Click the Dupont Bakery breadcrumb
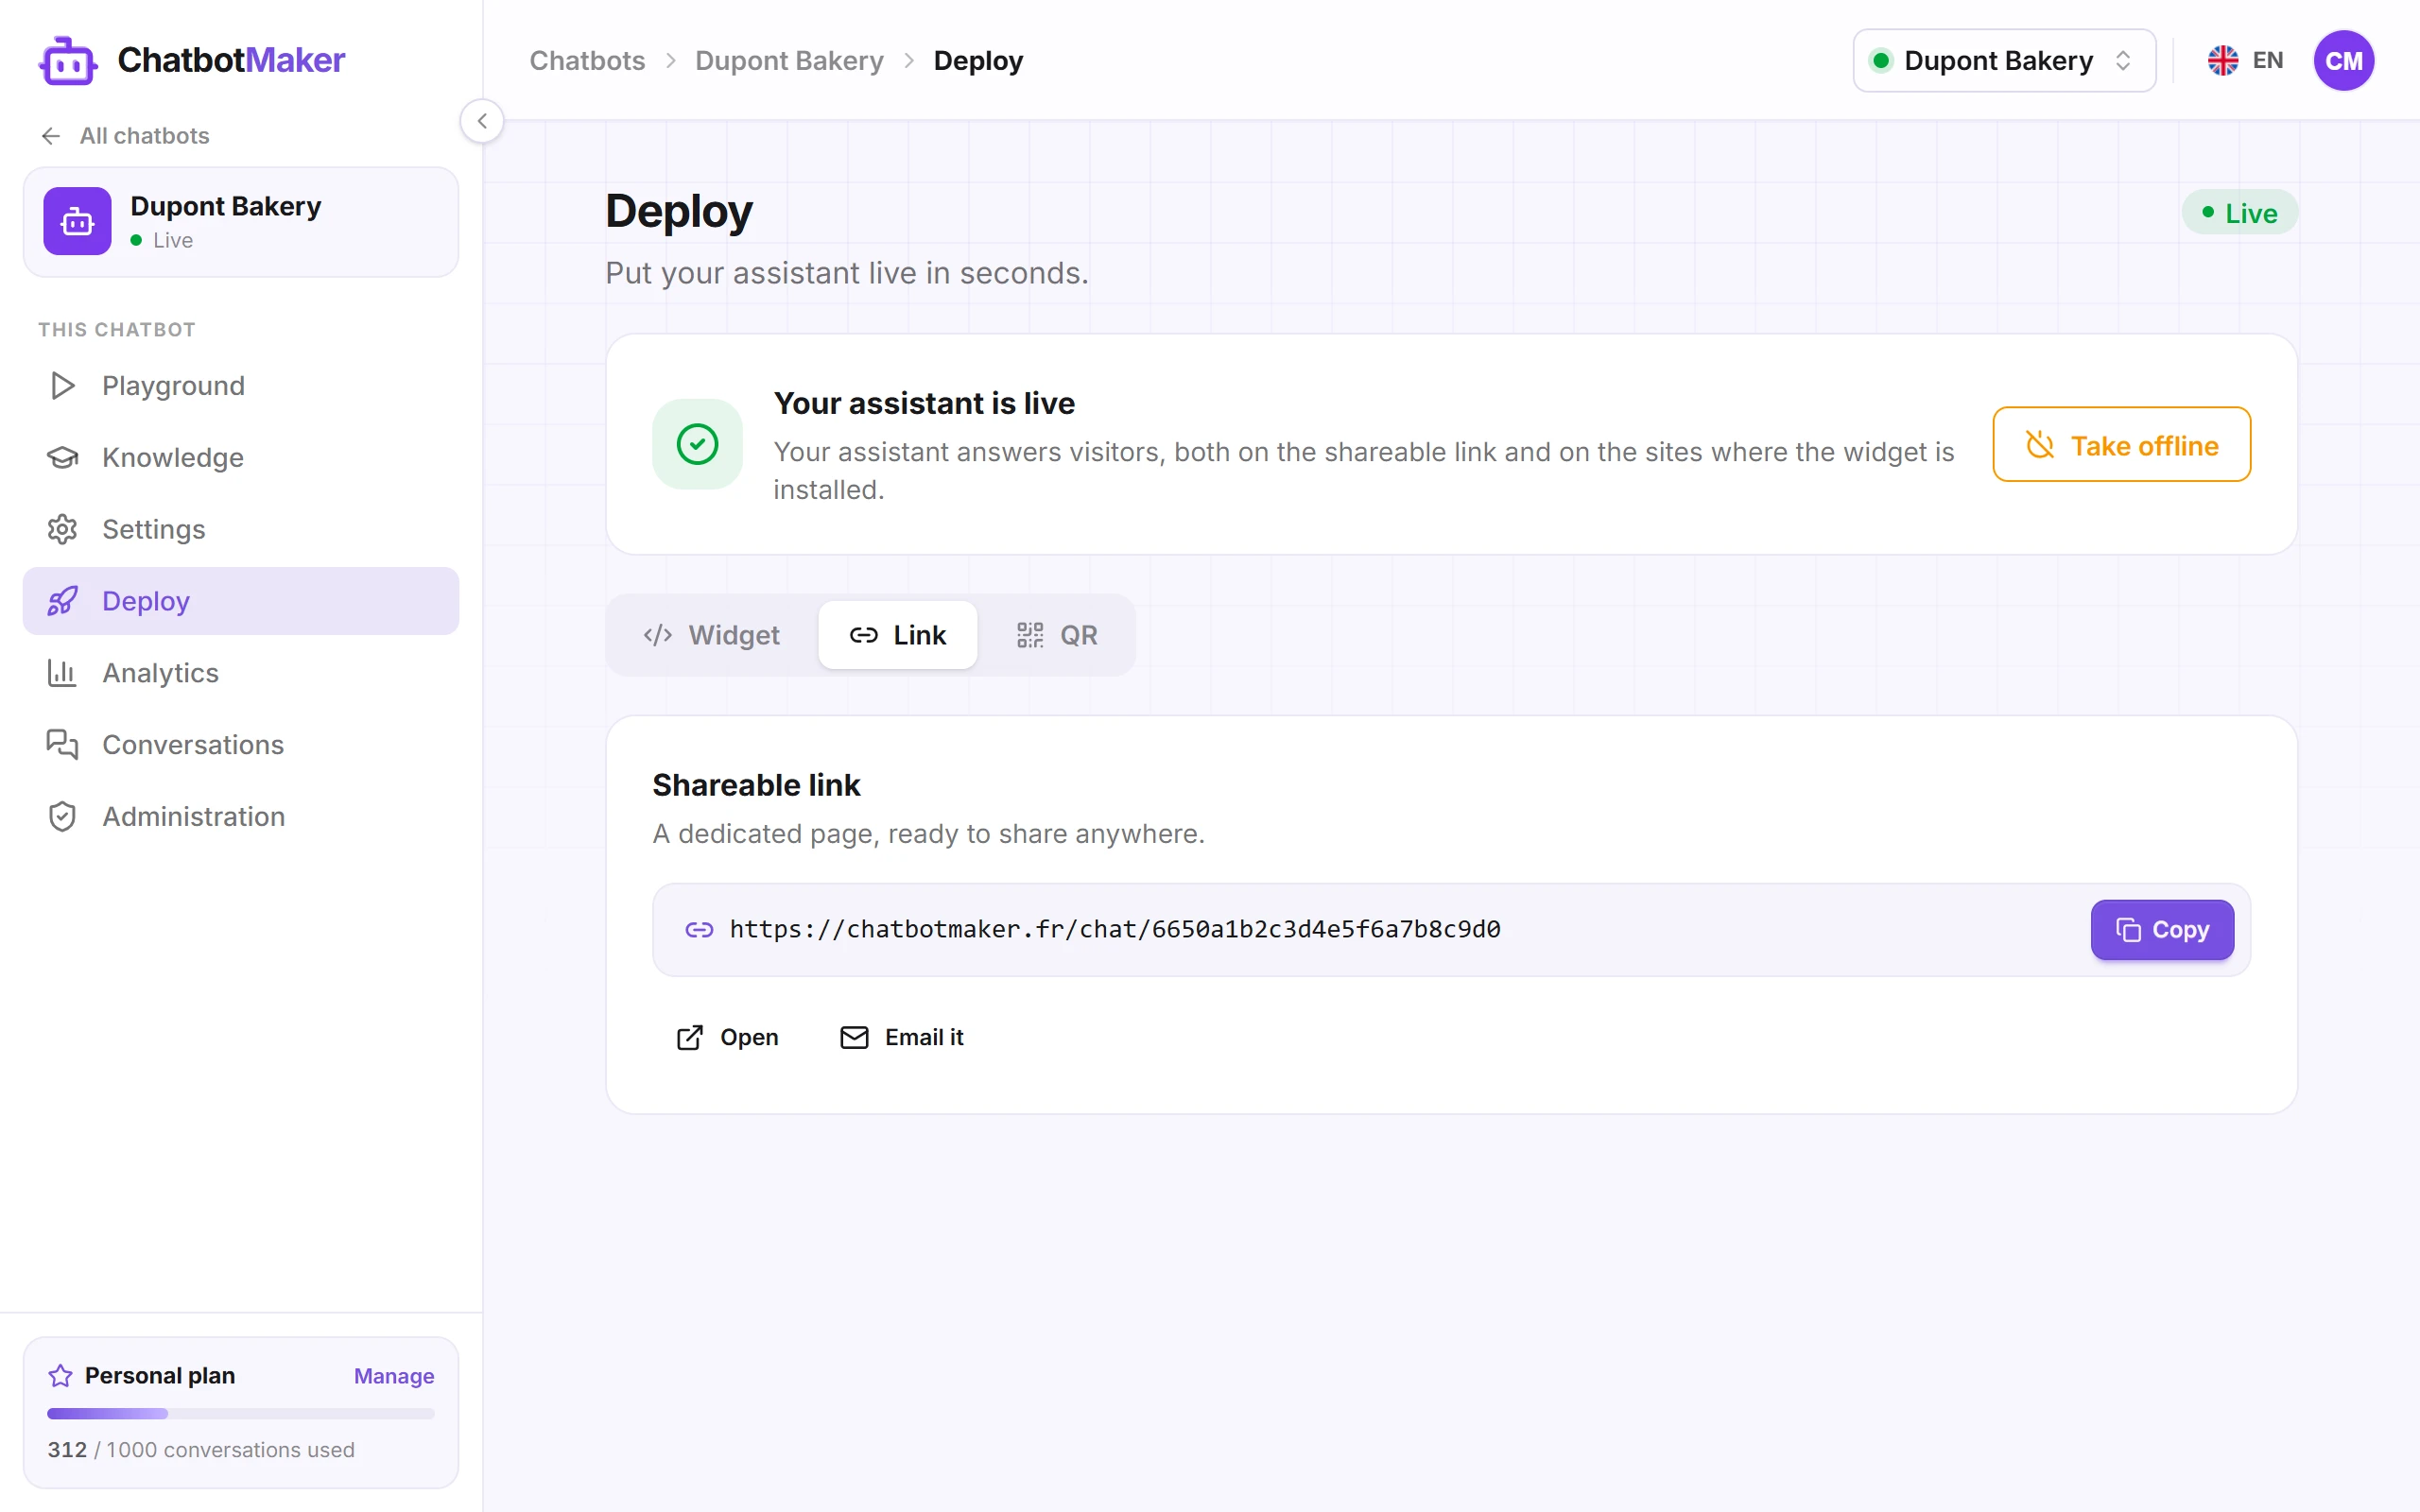 click(x=789, y=61)
